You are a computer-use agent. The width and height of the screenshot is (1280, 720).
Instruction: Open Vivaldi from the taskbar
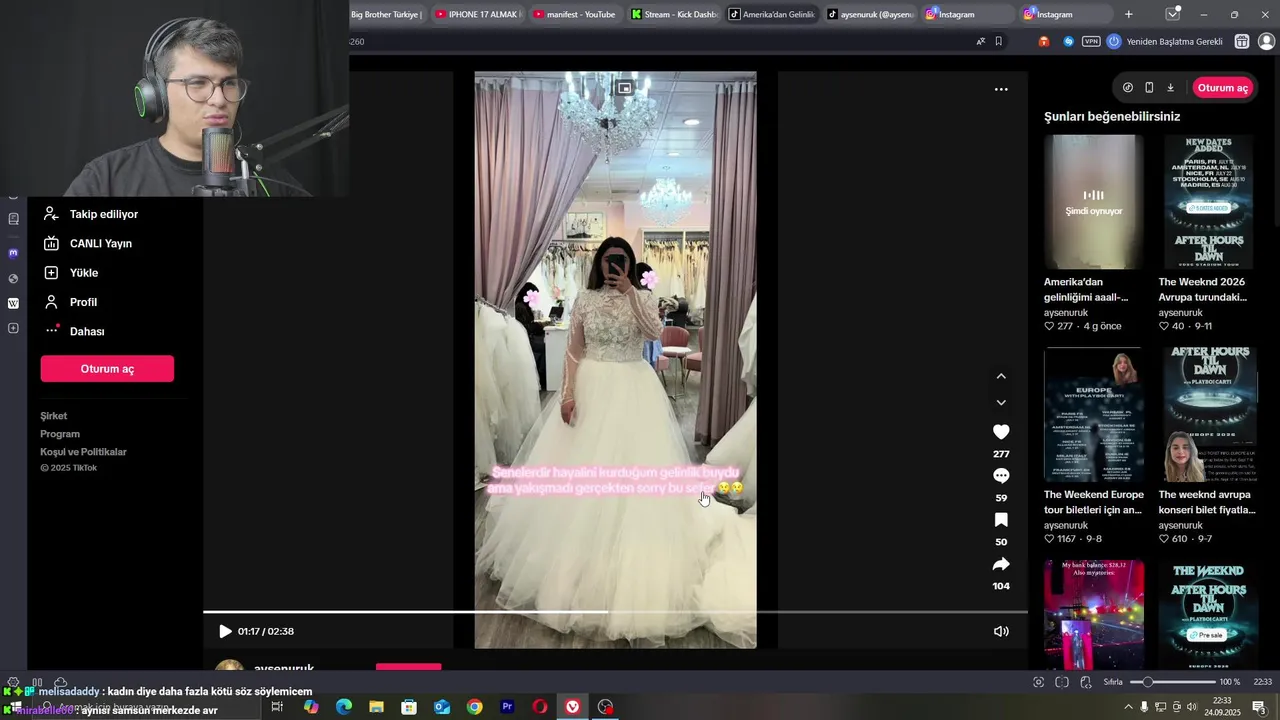(572, 707)
